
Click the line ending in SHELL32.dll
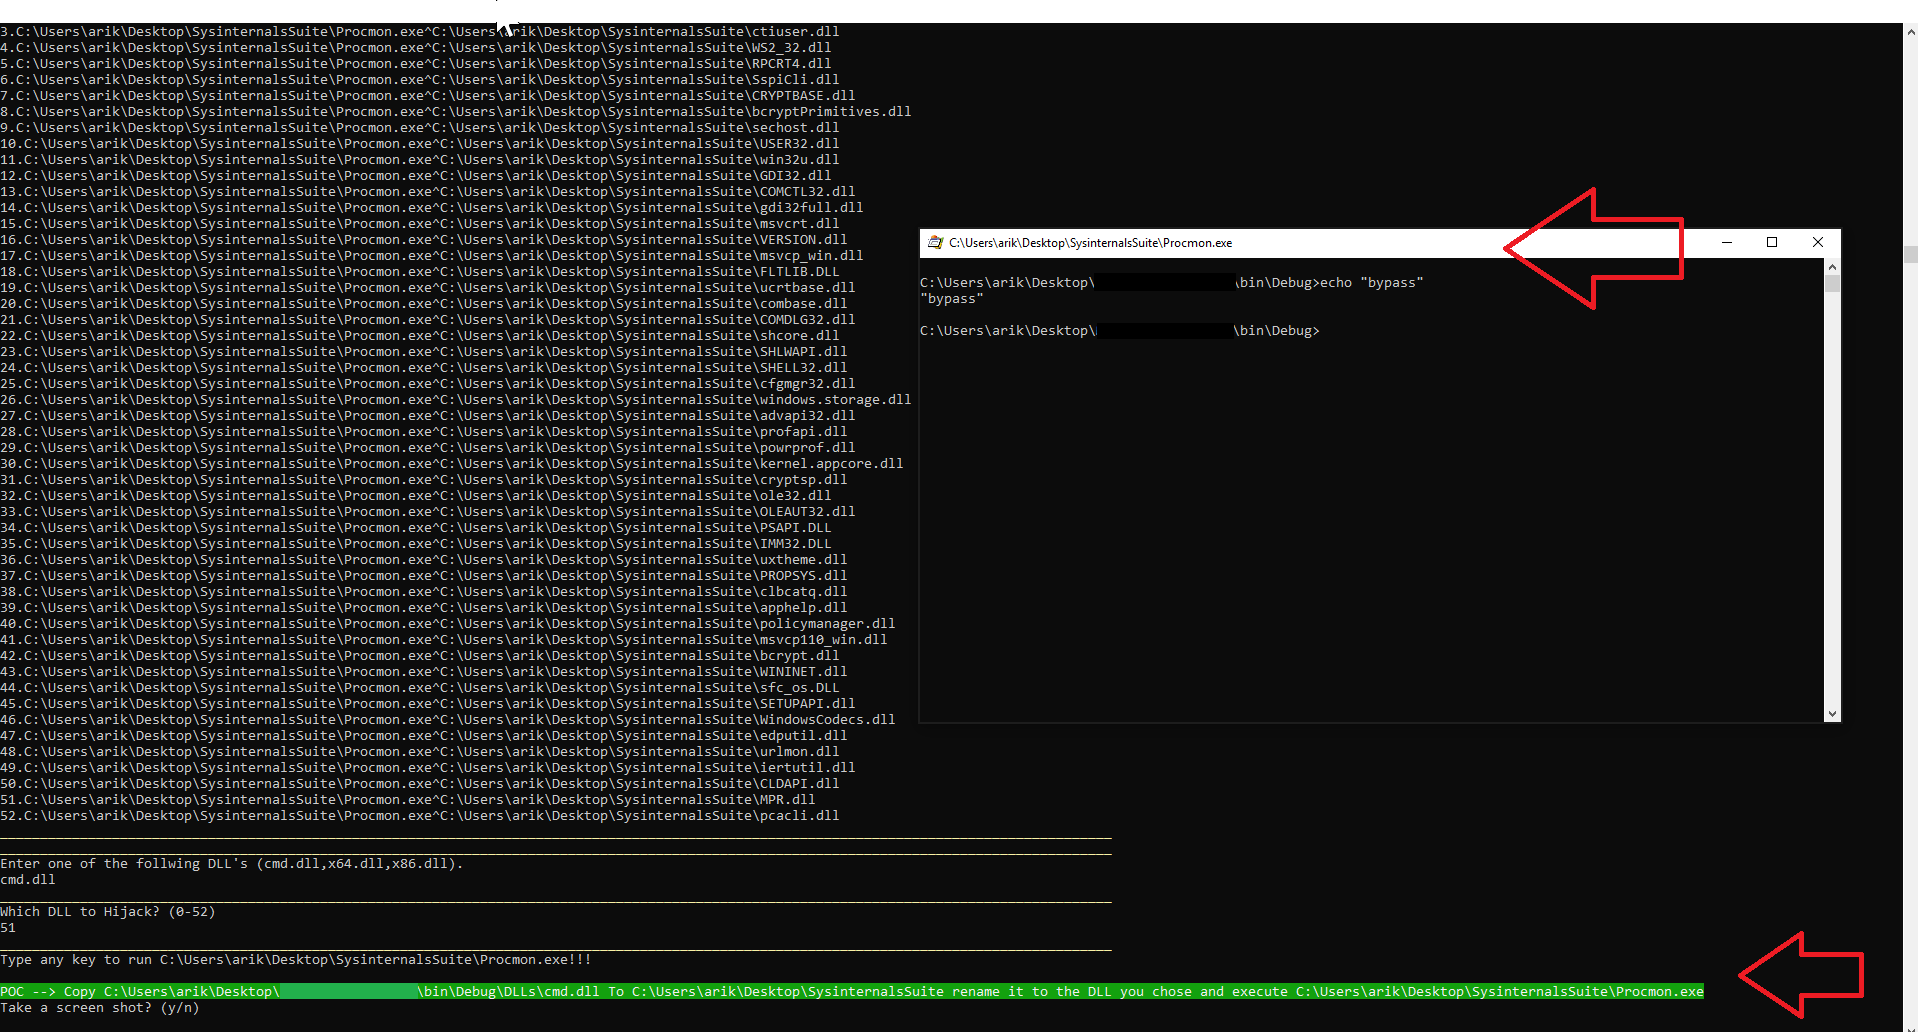(424, 368)
